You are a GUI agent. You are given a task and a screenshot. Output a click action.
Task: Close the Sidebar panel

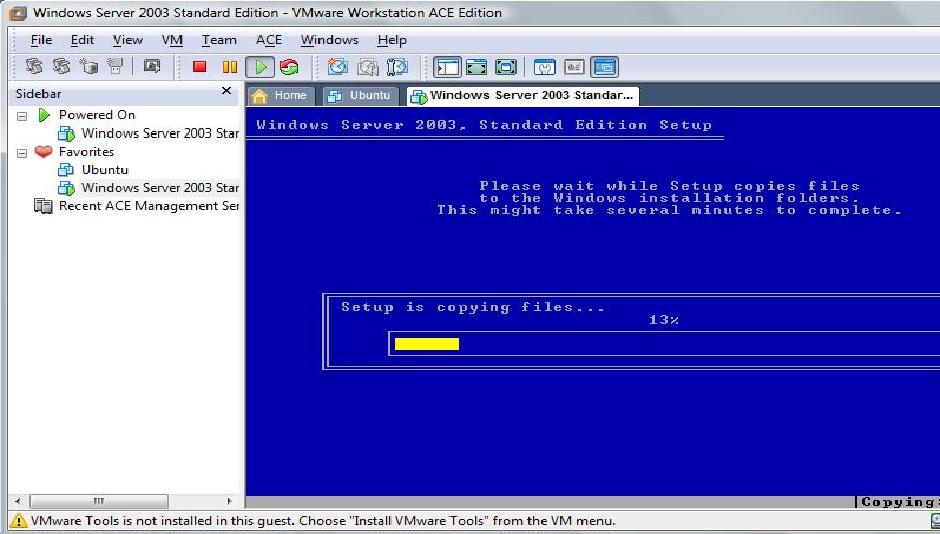(227, 90)
